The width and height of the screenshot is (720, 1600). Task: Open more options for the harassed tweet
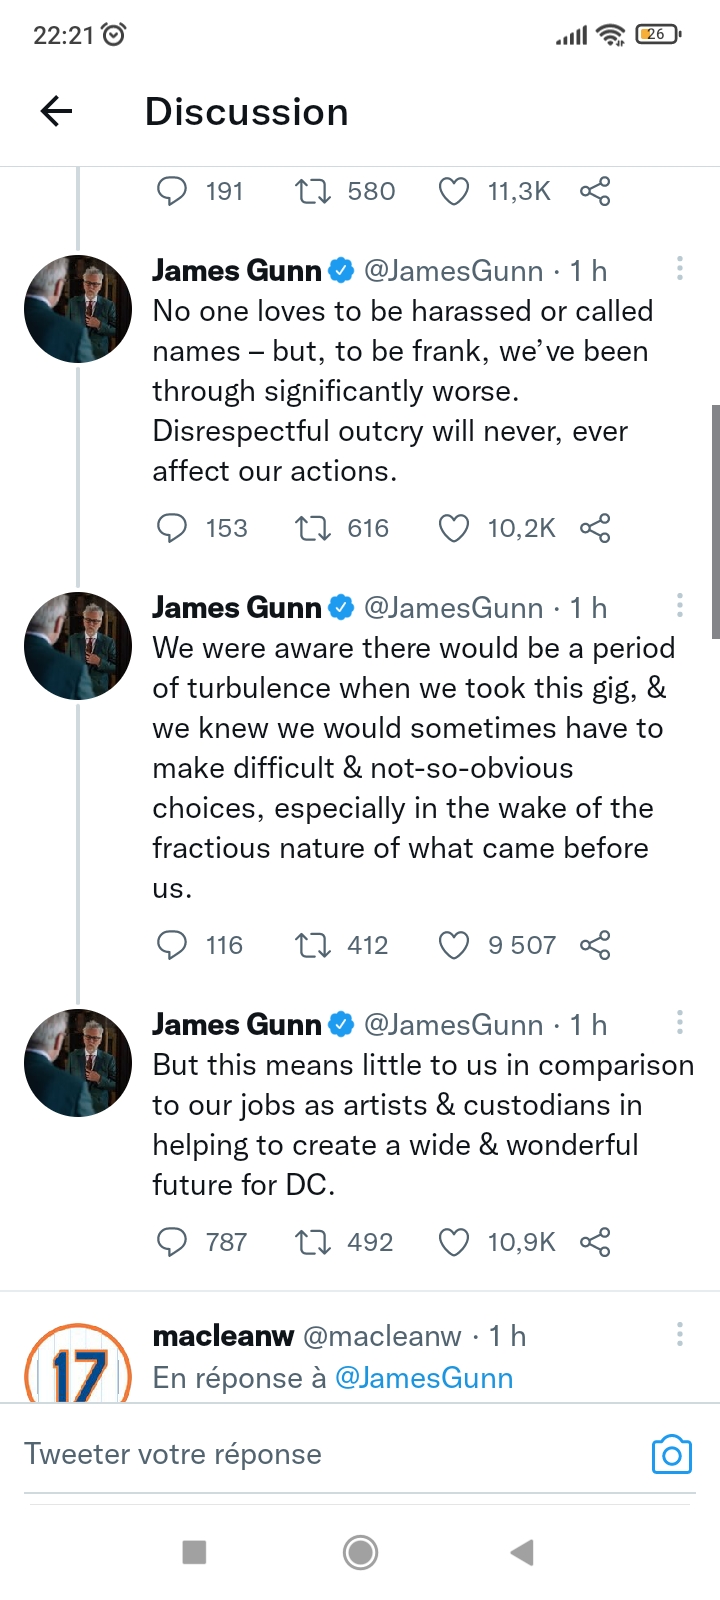pyautogui.click(x=680, y=268)
